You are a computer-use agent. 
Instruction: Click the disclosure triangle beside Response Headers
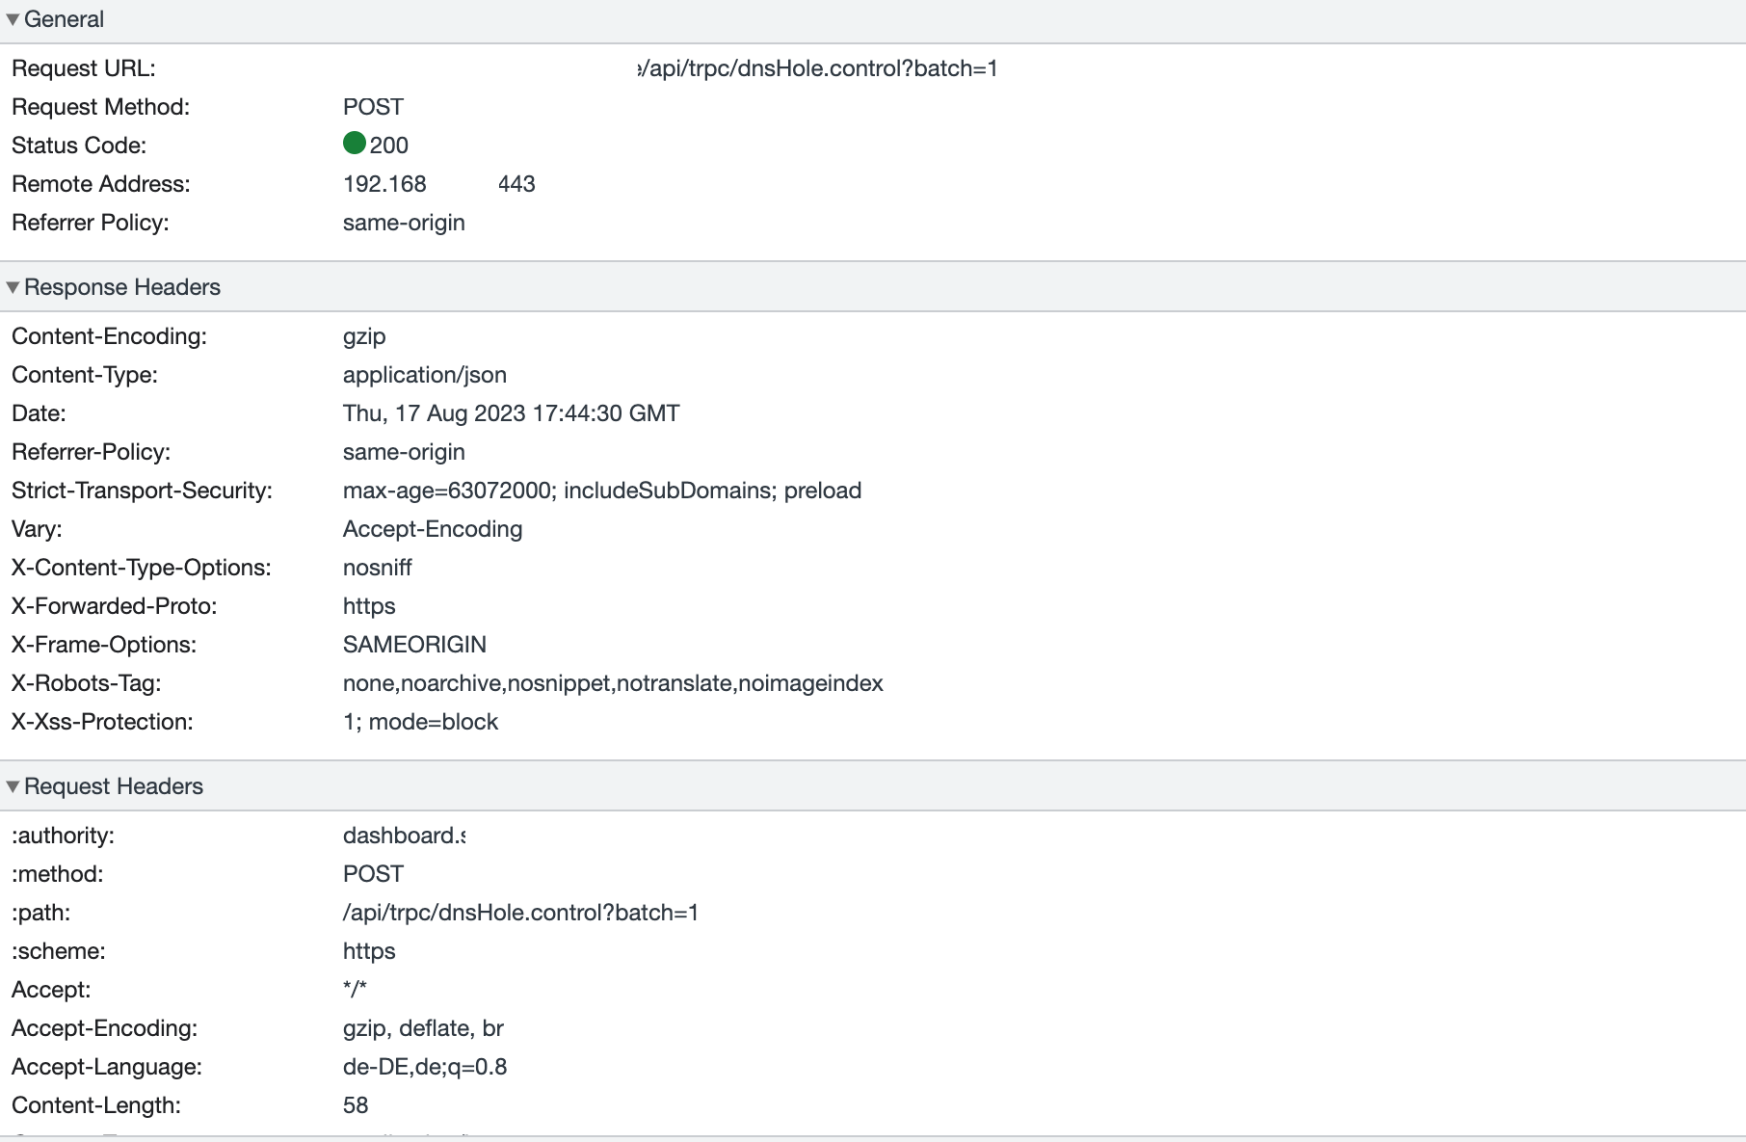point(14,287)
